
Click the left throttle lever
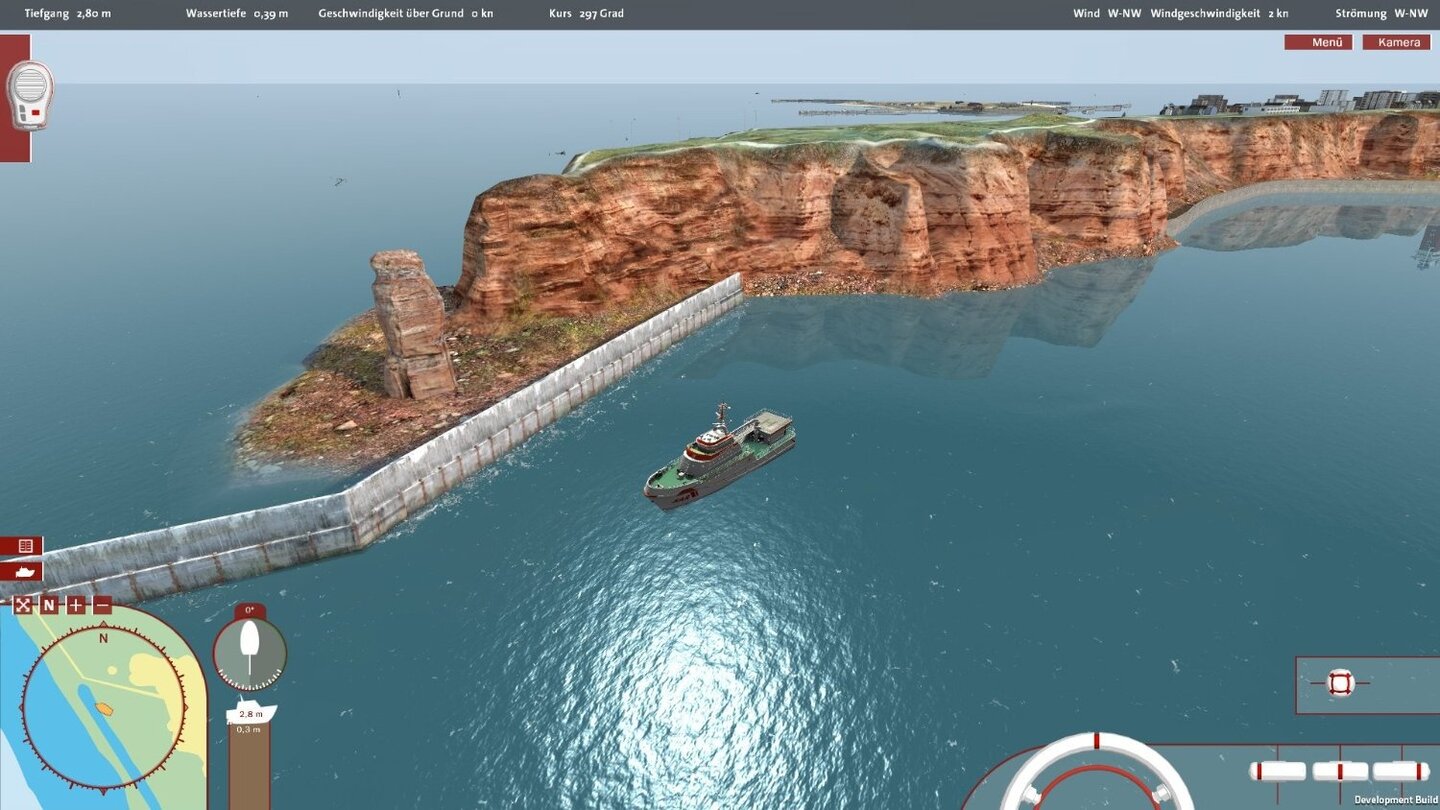pyautogui.click(x=1278, y=770)
